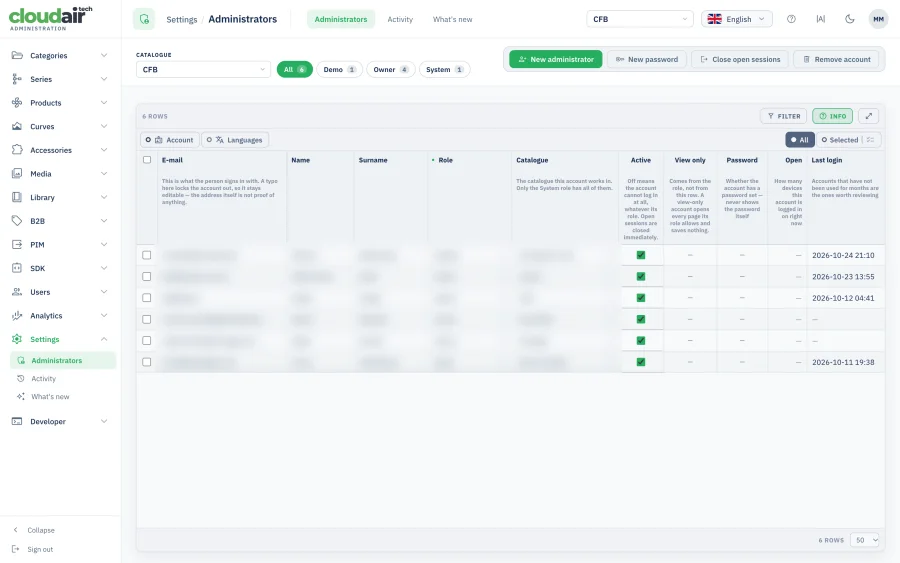The width and height of the screenshot is (900, 563).
Task: Open the English language dropdown
Action: (x=736, y=19)
